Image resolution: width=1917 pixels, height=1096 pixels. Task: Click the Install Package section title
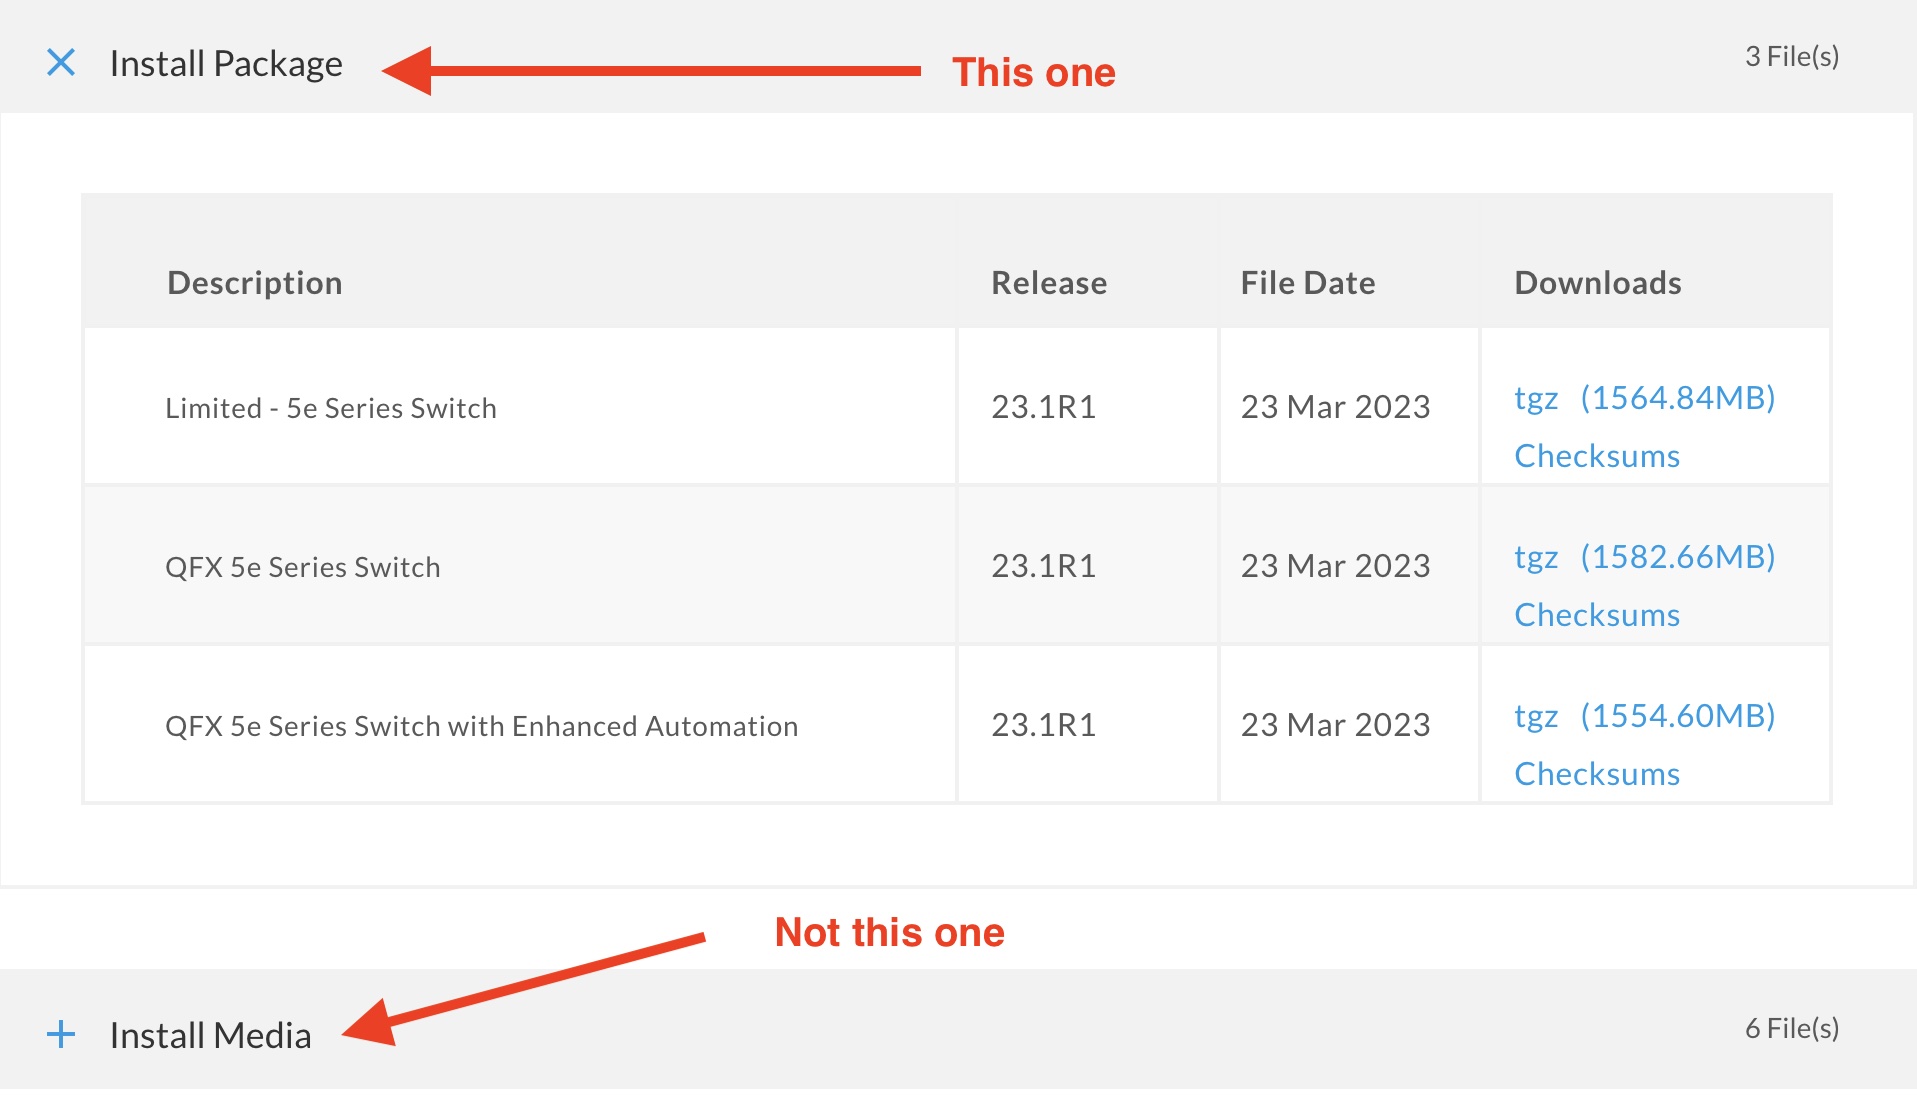click(226, 63)
